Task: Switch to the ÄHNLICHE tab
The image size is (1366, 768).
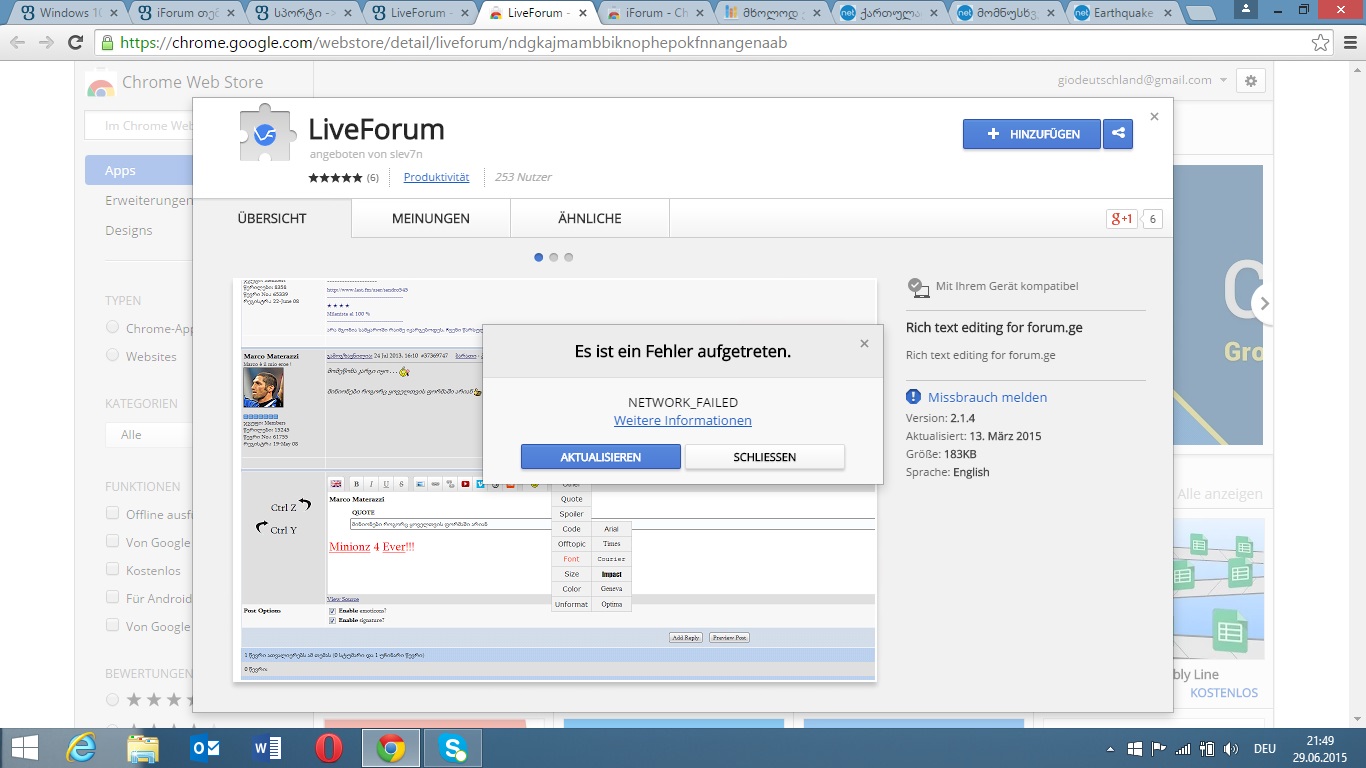Action: click(x=590, y=218)
